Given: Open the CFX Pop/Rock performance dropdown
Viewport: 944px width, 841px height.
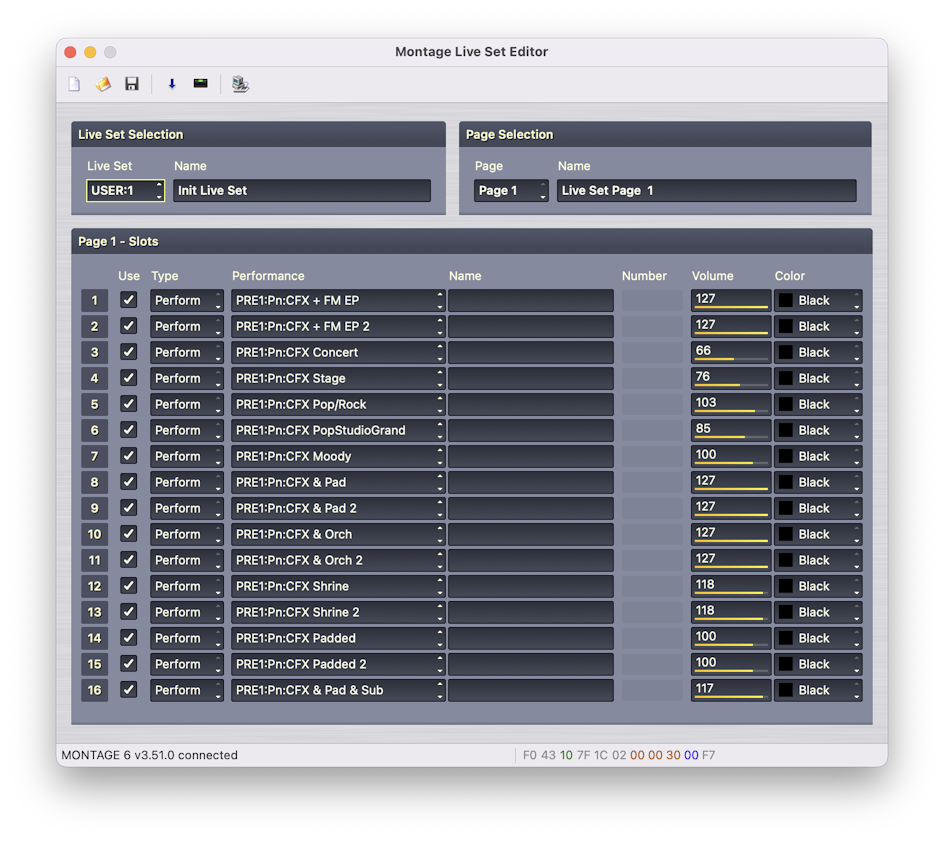Looking at the screenshot, I should 338,404.
